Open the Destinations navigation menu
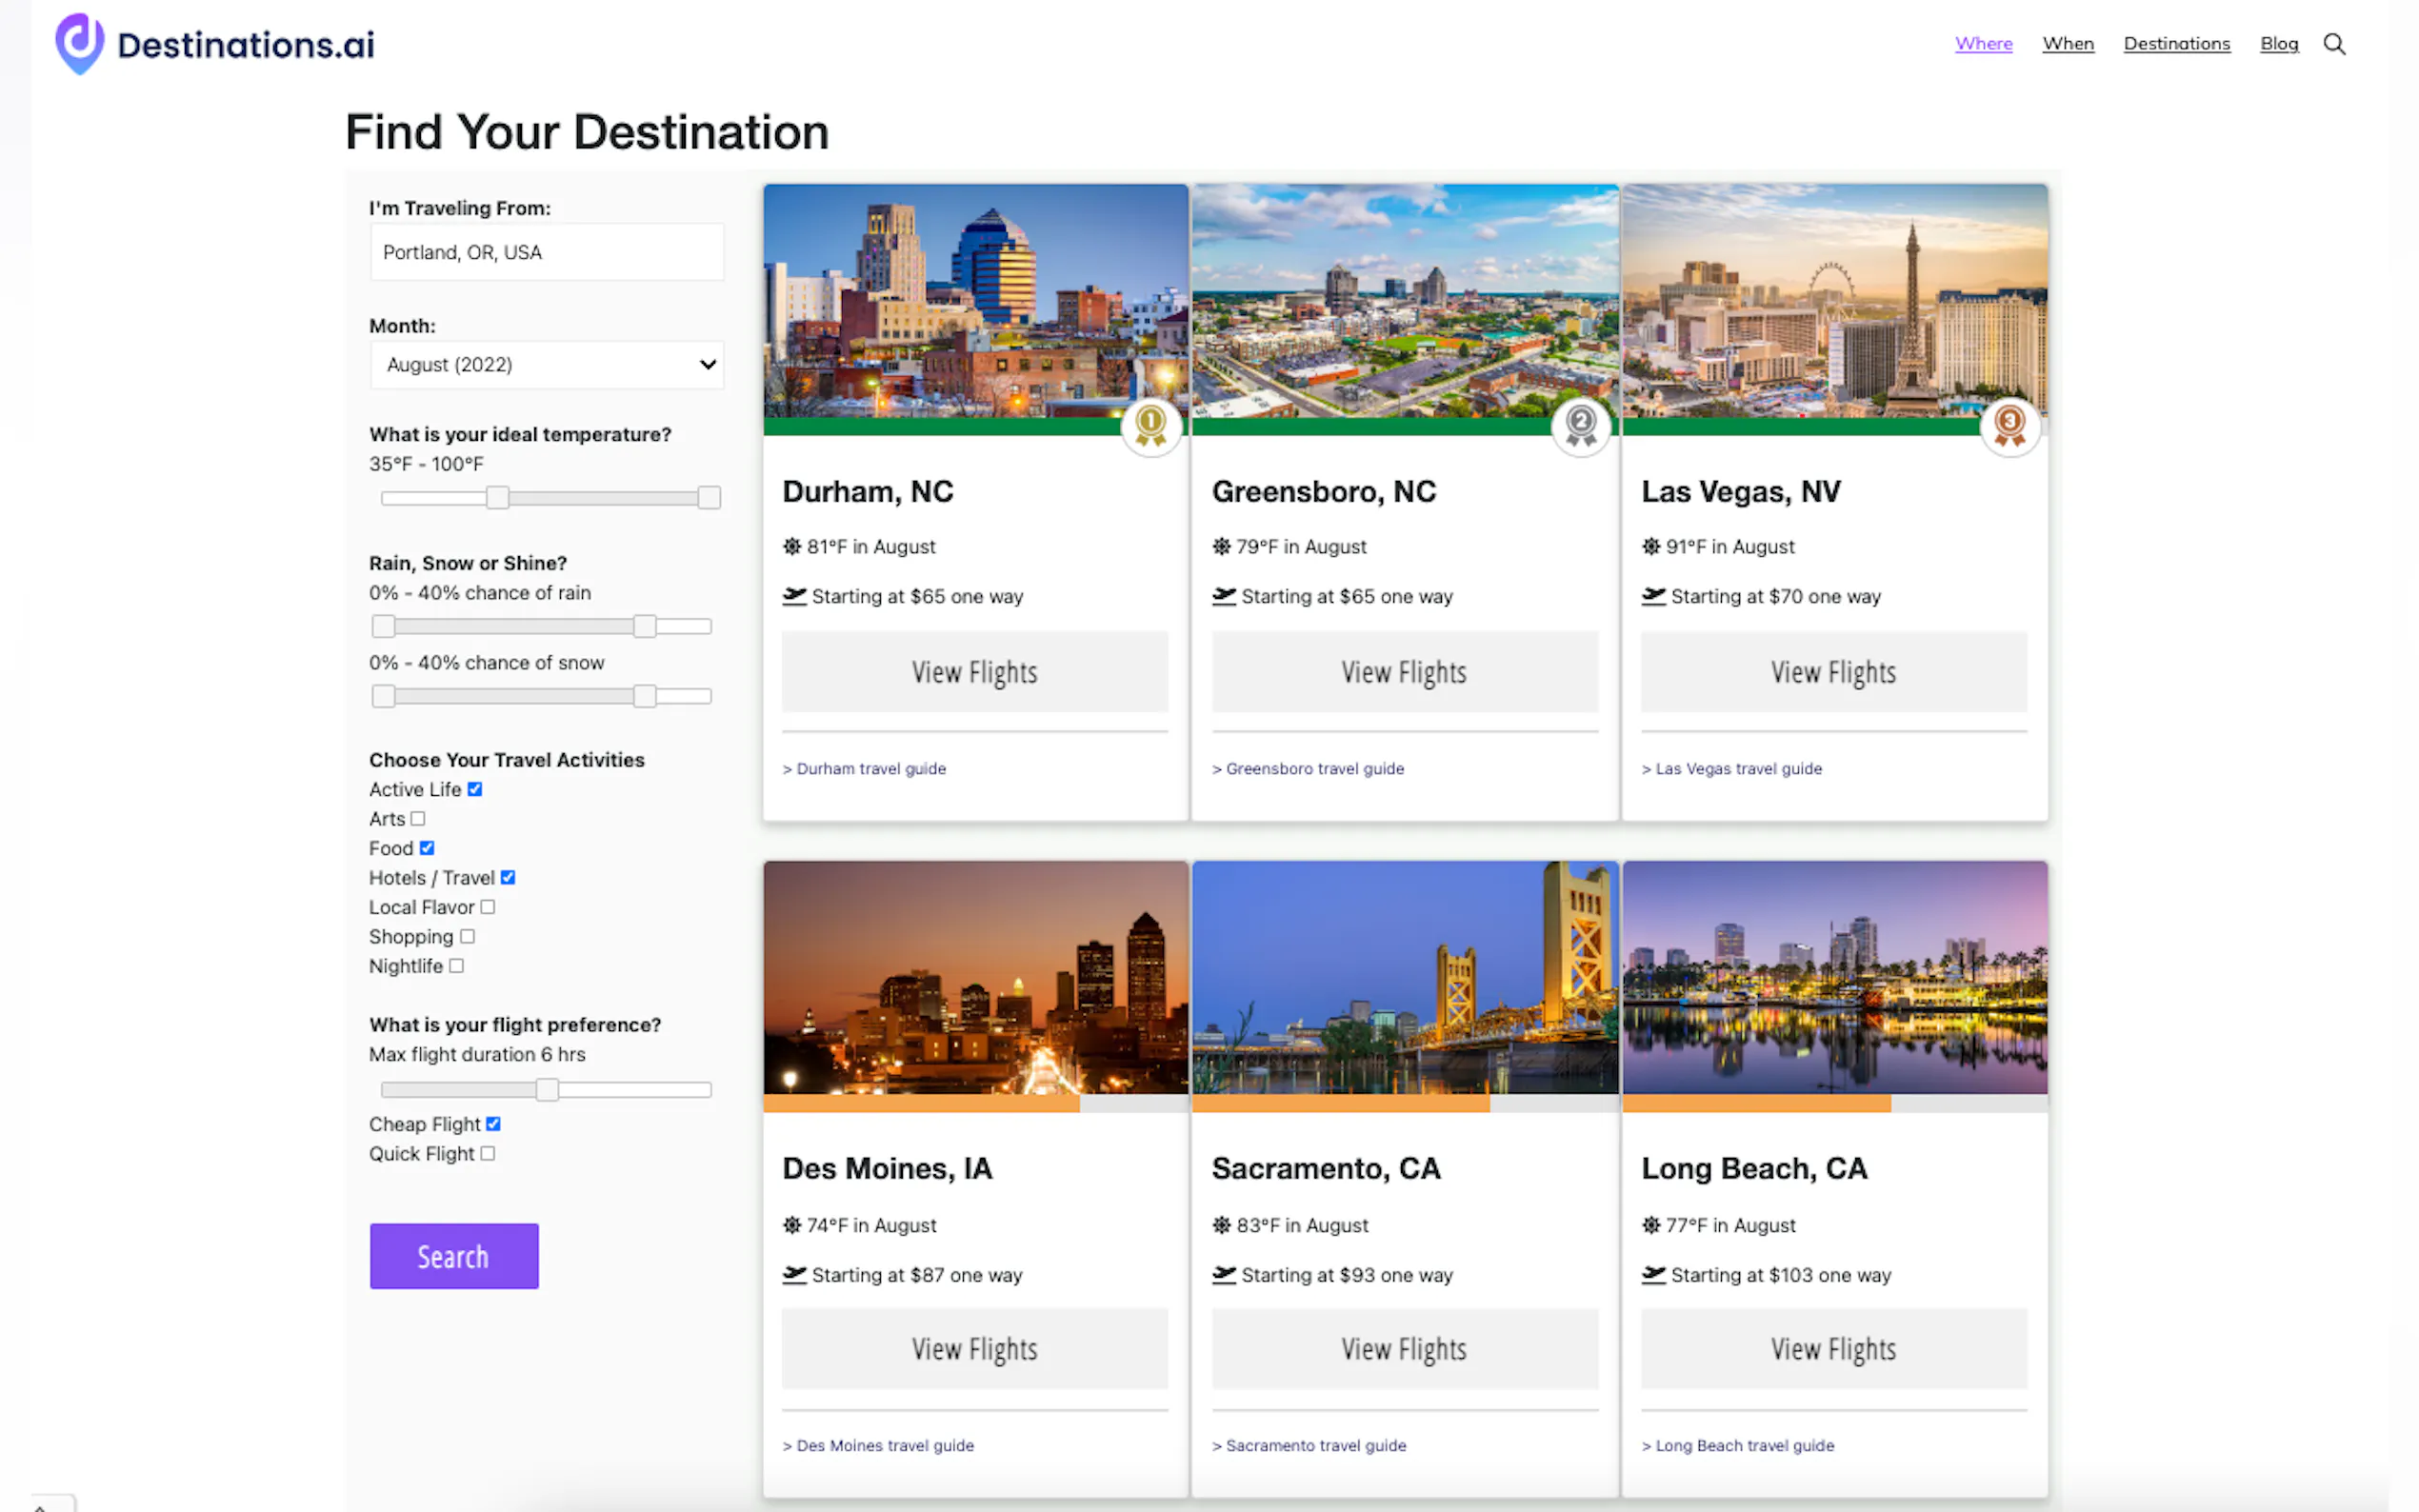This screenshot has height=1512, width=2419. pyautogui.click(x=2176, y=44)
